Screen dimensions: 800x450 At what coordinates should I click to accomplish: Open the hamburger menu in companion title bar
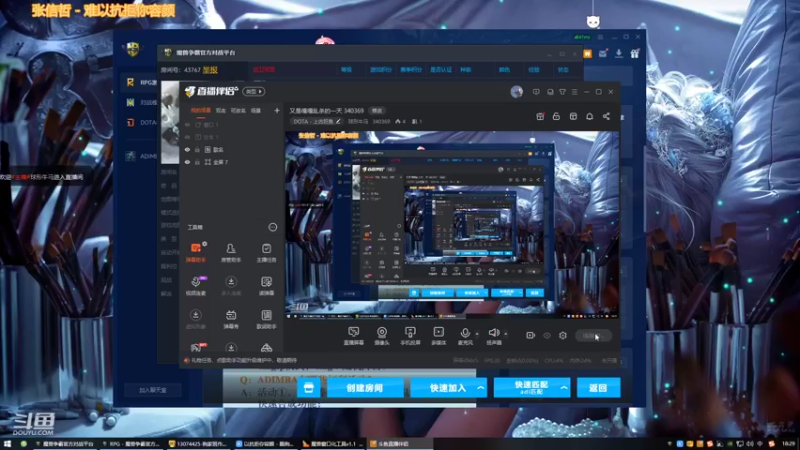tap(574, 92)
